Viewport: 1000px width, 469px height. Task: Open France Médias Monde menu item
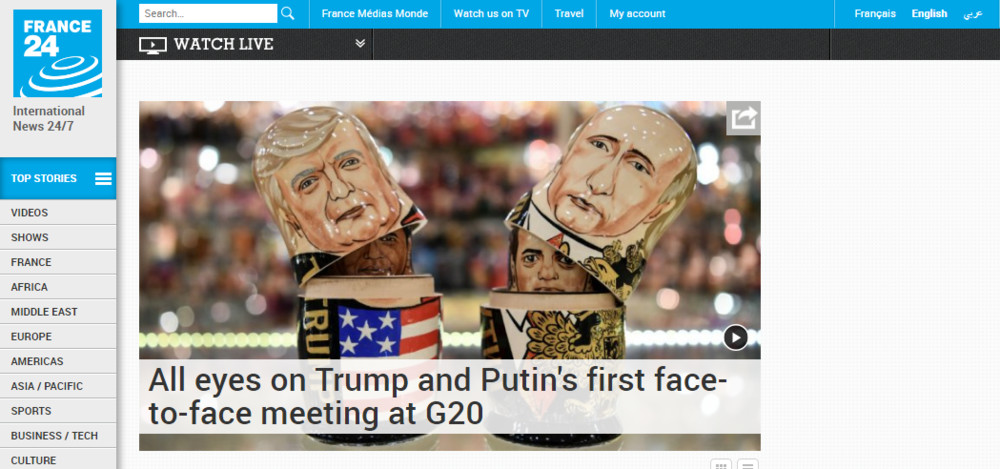(x=375, y=13)
